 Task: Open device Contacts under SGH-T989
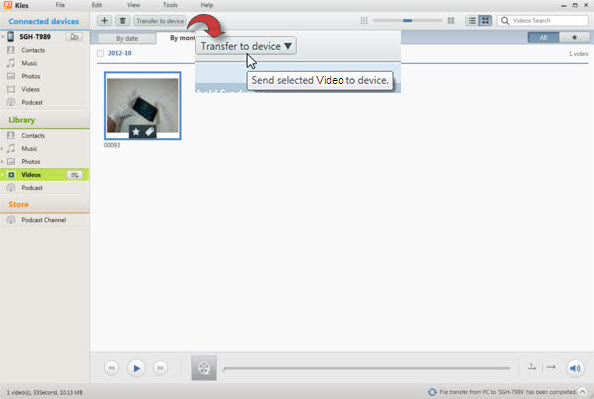(33, 50)
